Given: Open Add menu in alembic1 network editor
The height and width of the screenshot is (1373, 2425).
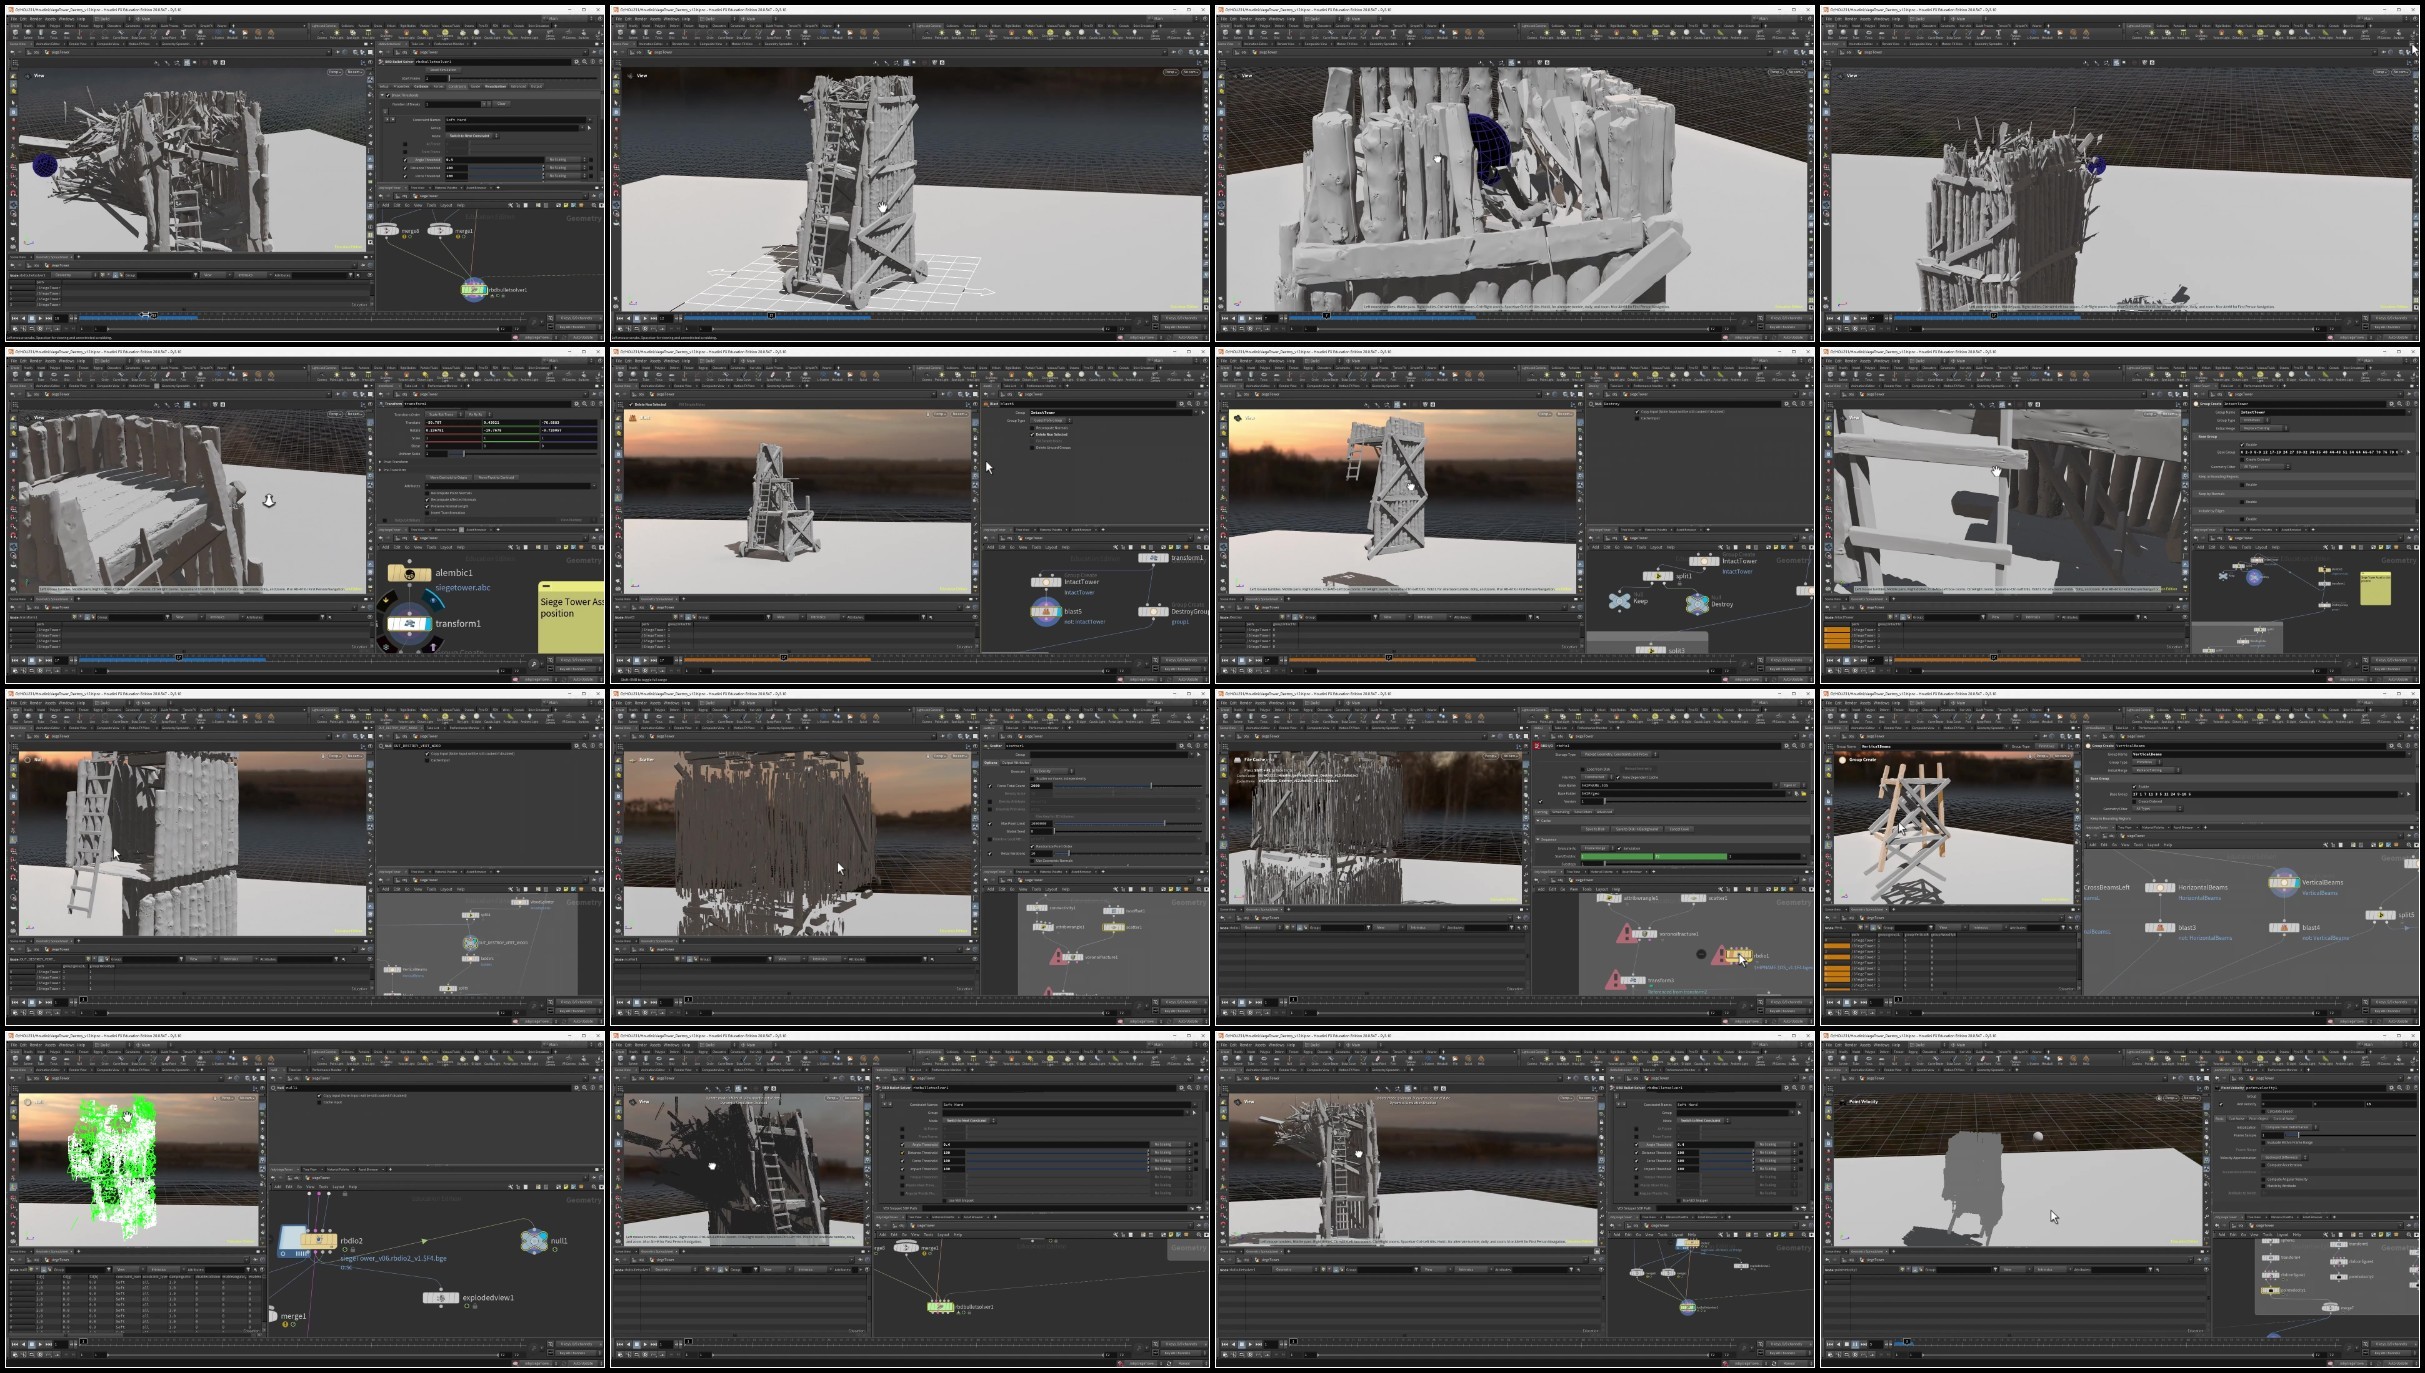Looking at the screenshot, I should pos(386,547).
